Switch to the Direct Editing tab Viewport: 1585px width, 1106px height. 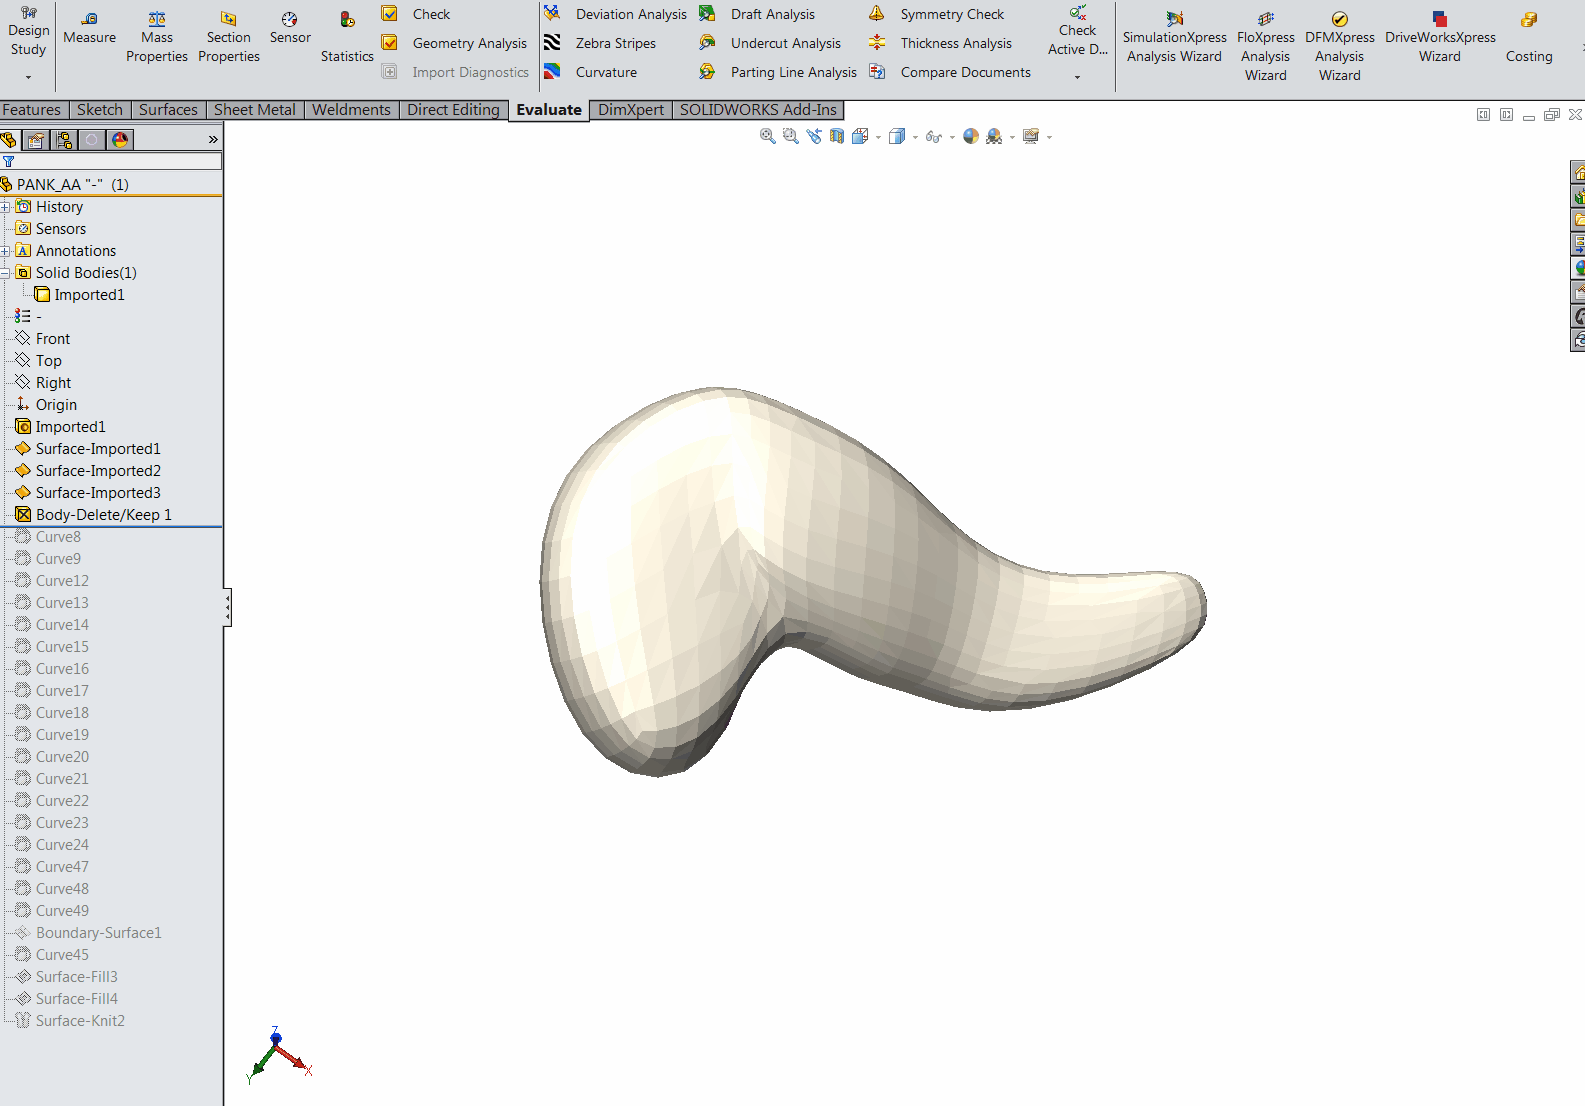point(453,110)
